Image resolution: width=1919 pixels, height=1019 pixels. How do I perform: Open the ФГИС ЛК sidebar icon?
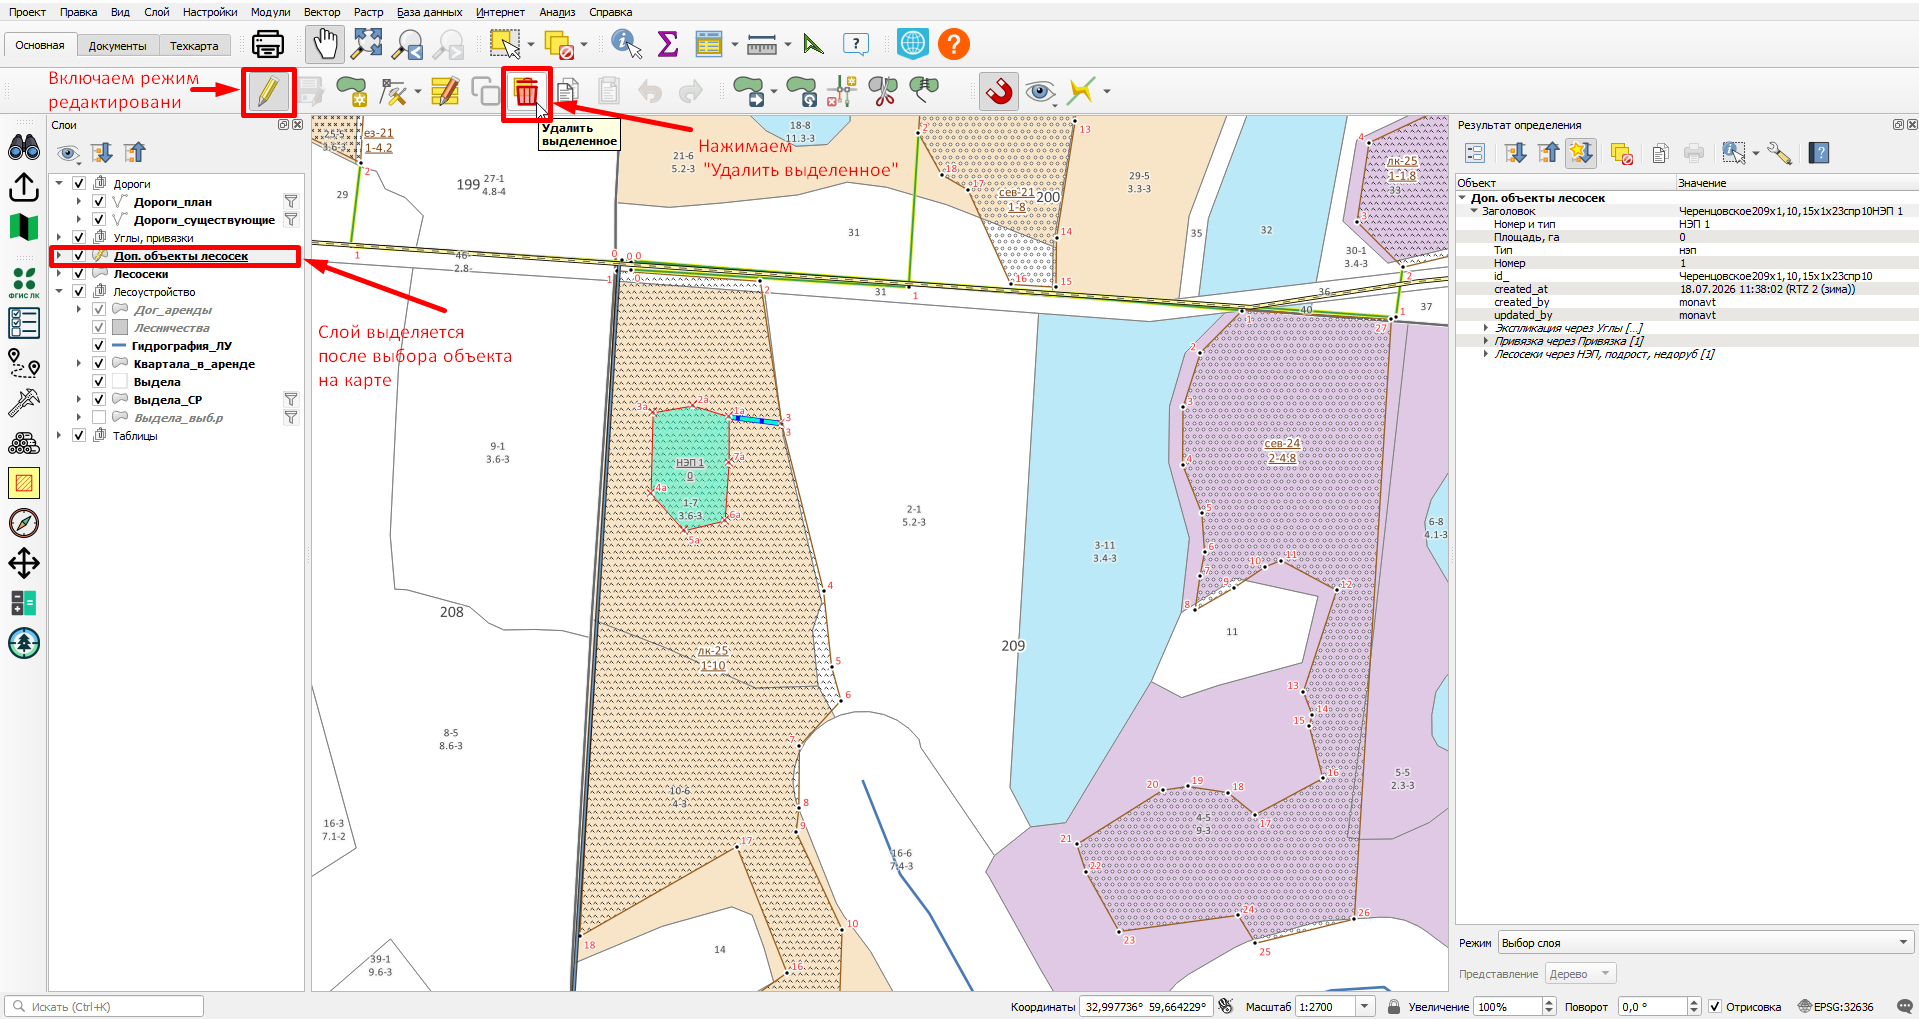coord(24,282)
